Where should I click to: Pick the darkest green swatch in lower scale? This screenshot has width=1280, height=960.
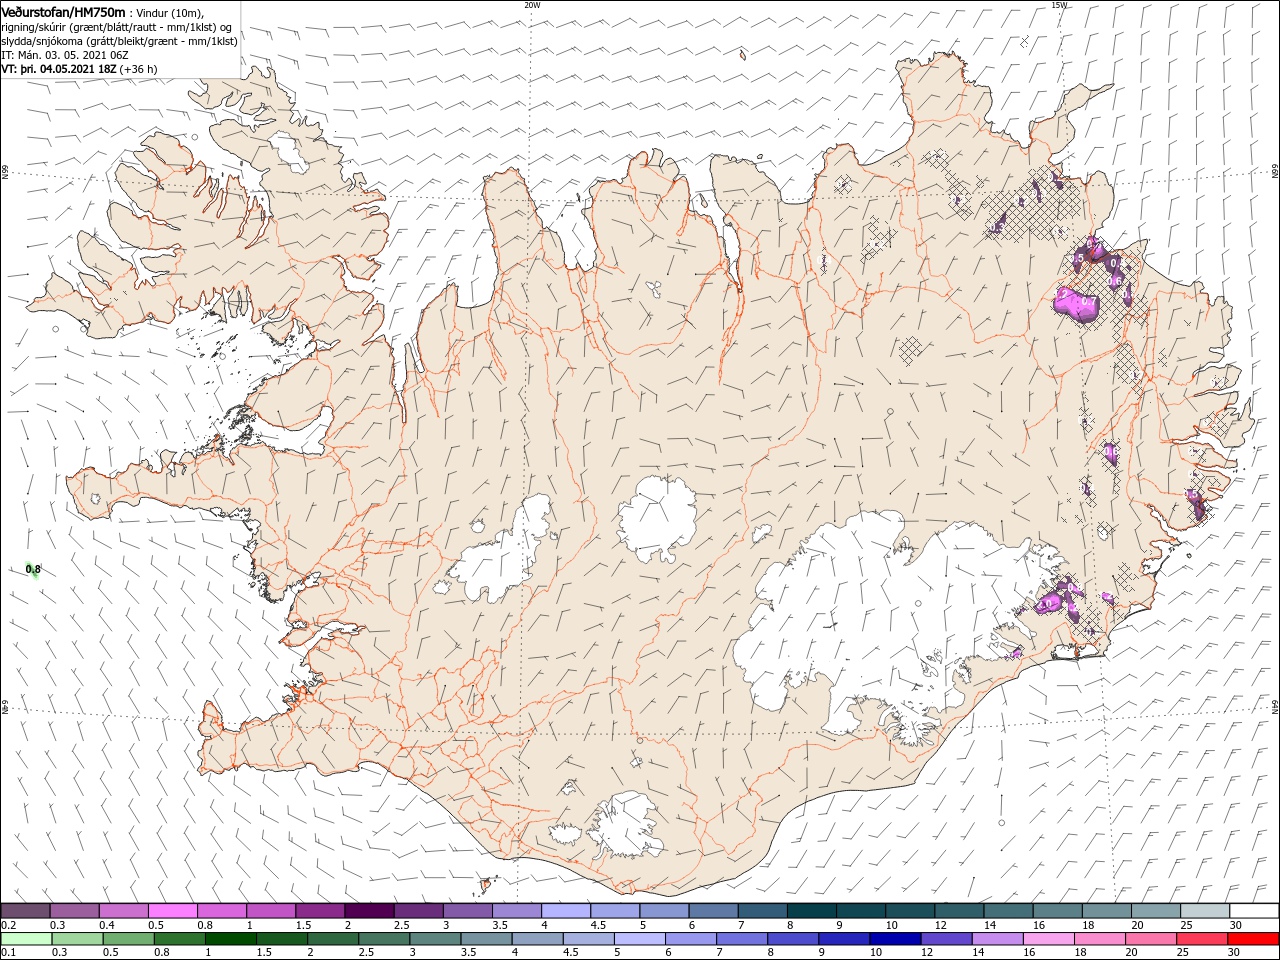click(x=230, y=939)
